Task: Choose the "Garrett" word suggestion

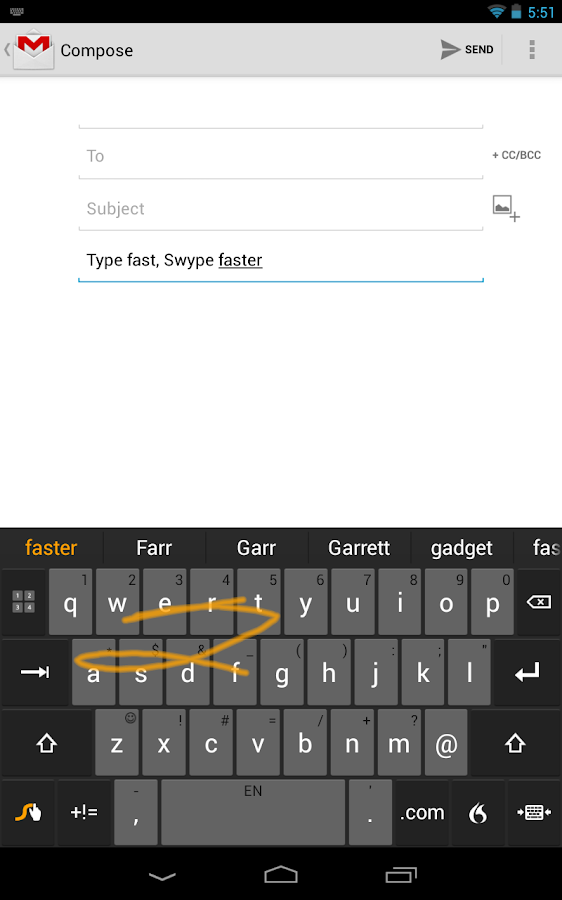Action: 359,548
